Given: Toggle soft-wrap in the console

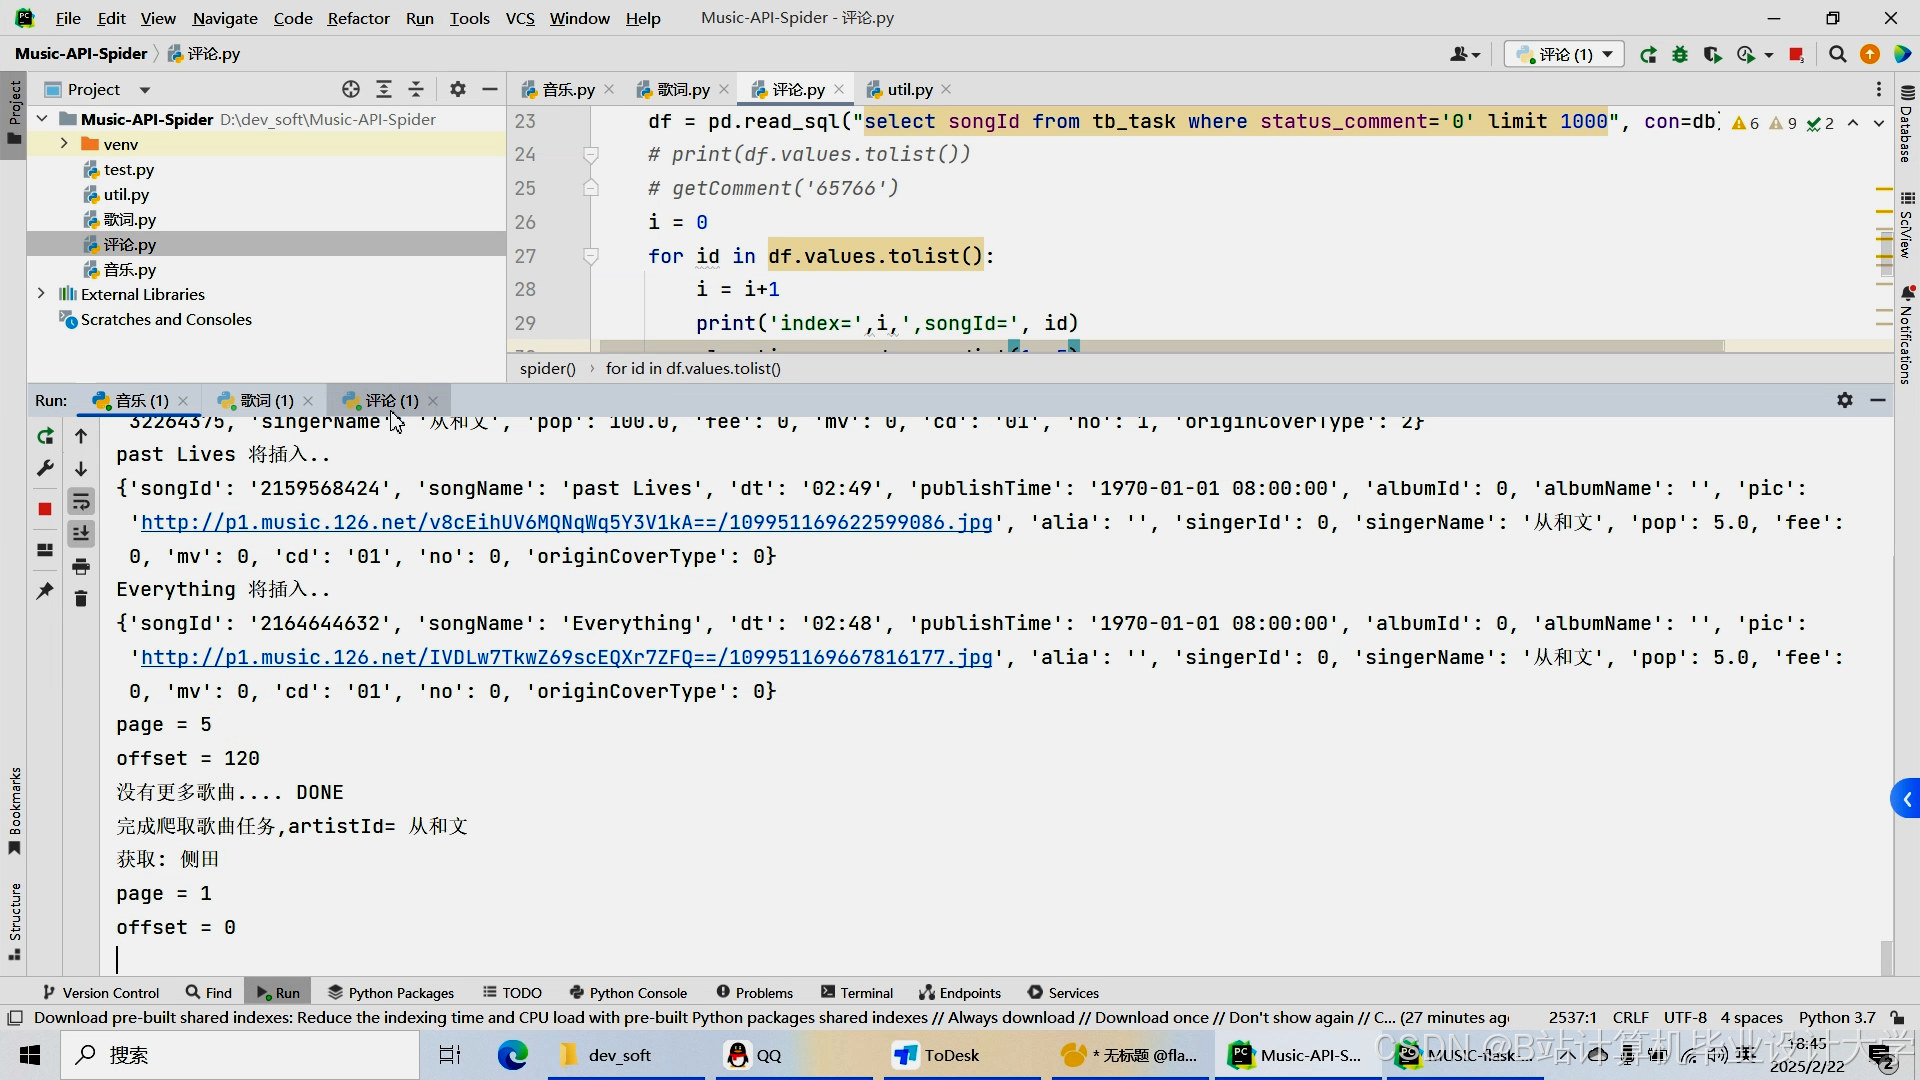Looking at the screenshot, I should tap(81, 502).
